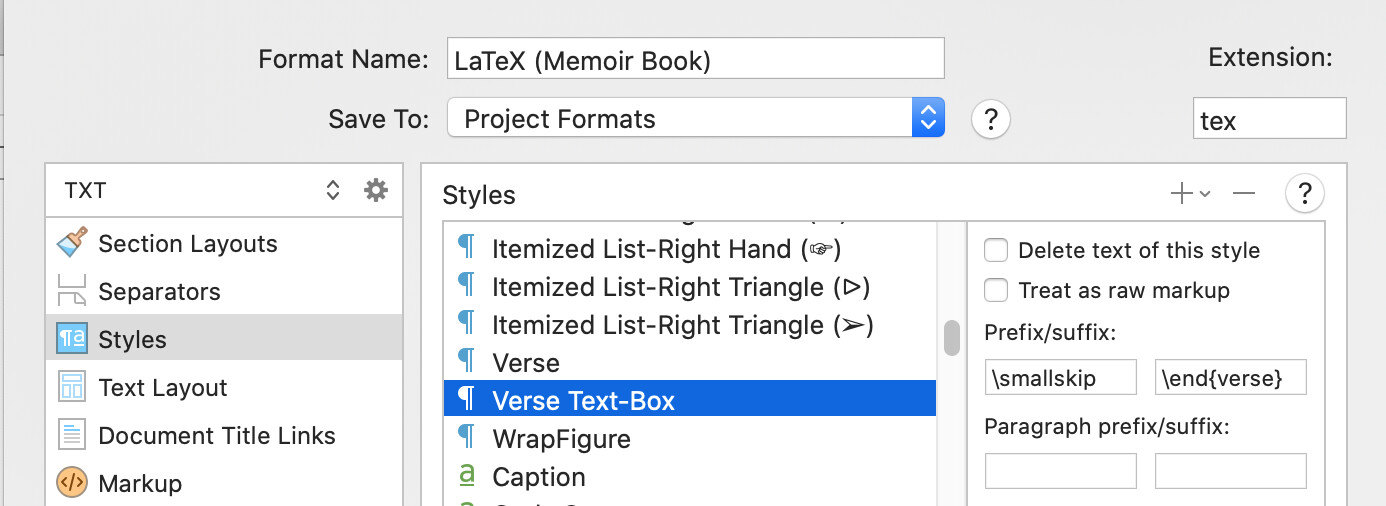The image size is (1386, 506).
Task: Click the gear options icon beside TXT
Action: pyautogui.click(x=376, y=190)
